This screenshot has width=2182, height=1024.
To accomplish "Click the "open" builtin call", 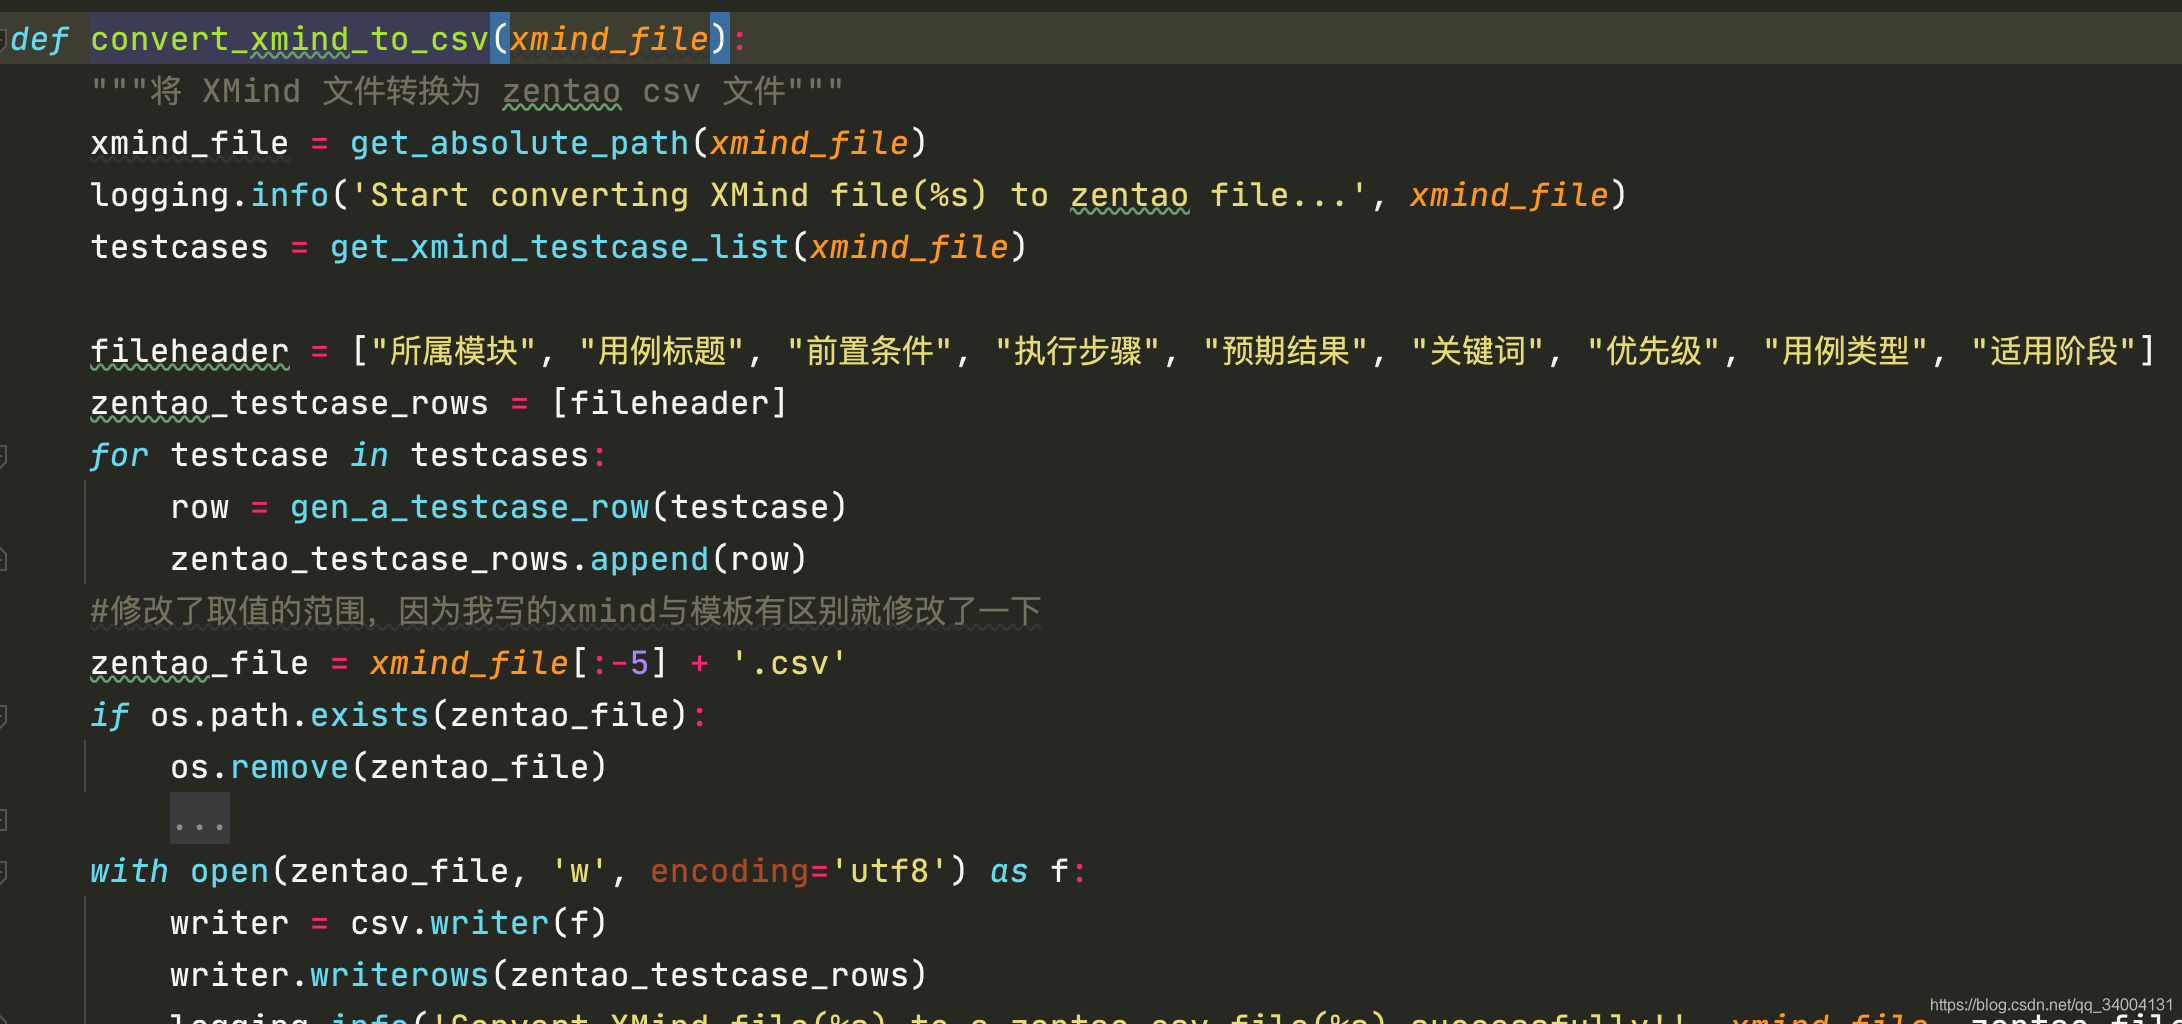I will click(229, 872).
